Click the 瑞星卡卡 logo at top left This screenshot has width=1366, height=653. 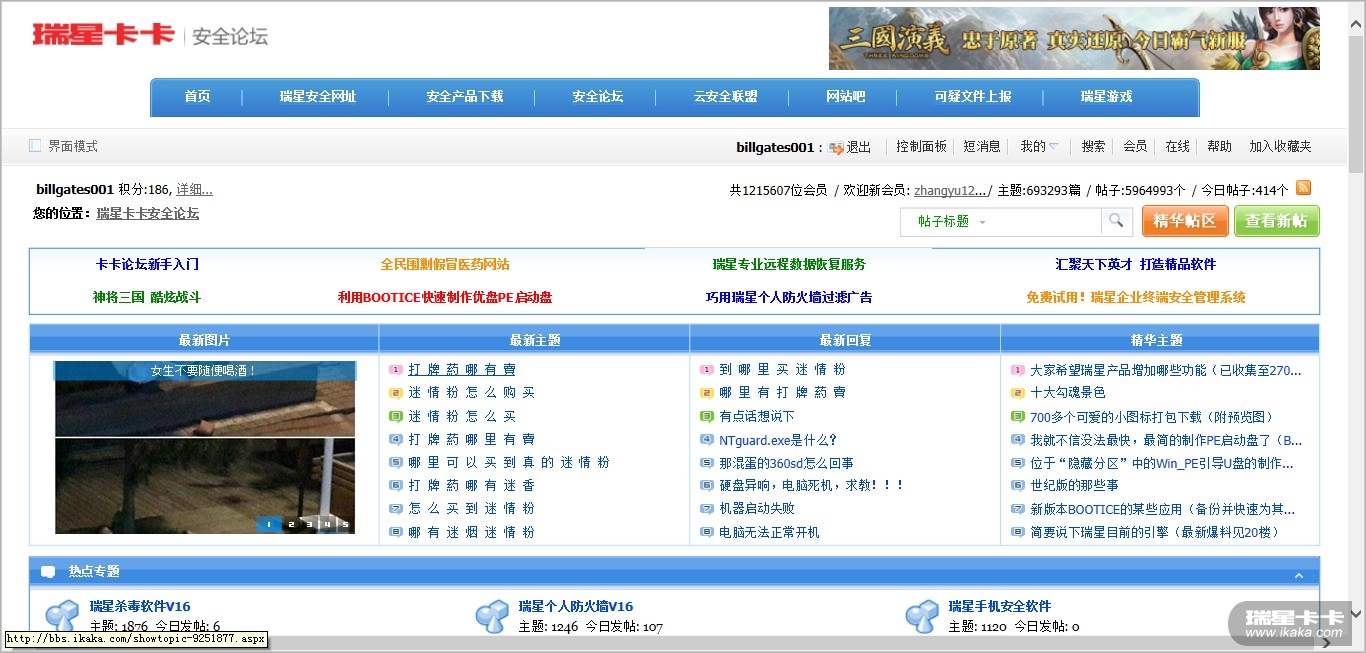click(x=104, y=35)
